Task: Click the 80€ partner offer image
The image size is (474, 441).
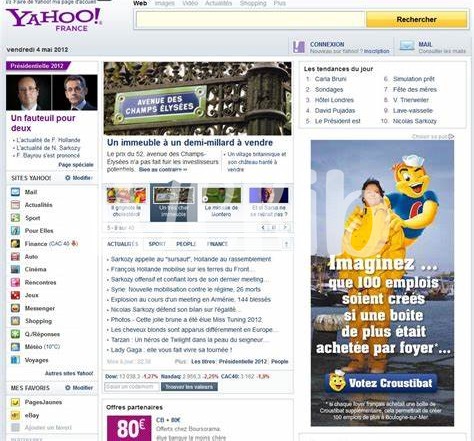Action: coord(129,428)
